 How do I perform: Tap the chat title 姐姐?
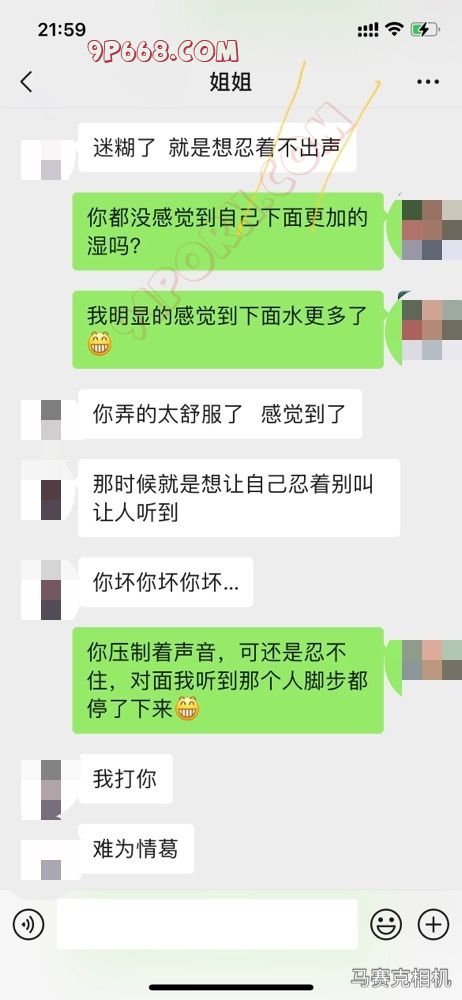tap(230, 82)
